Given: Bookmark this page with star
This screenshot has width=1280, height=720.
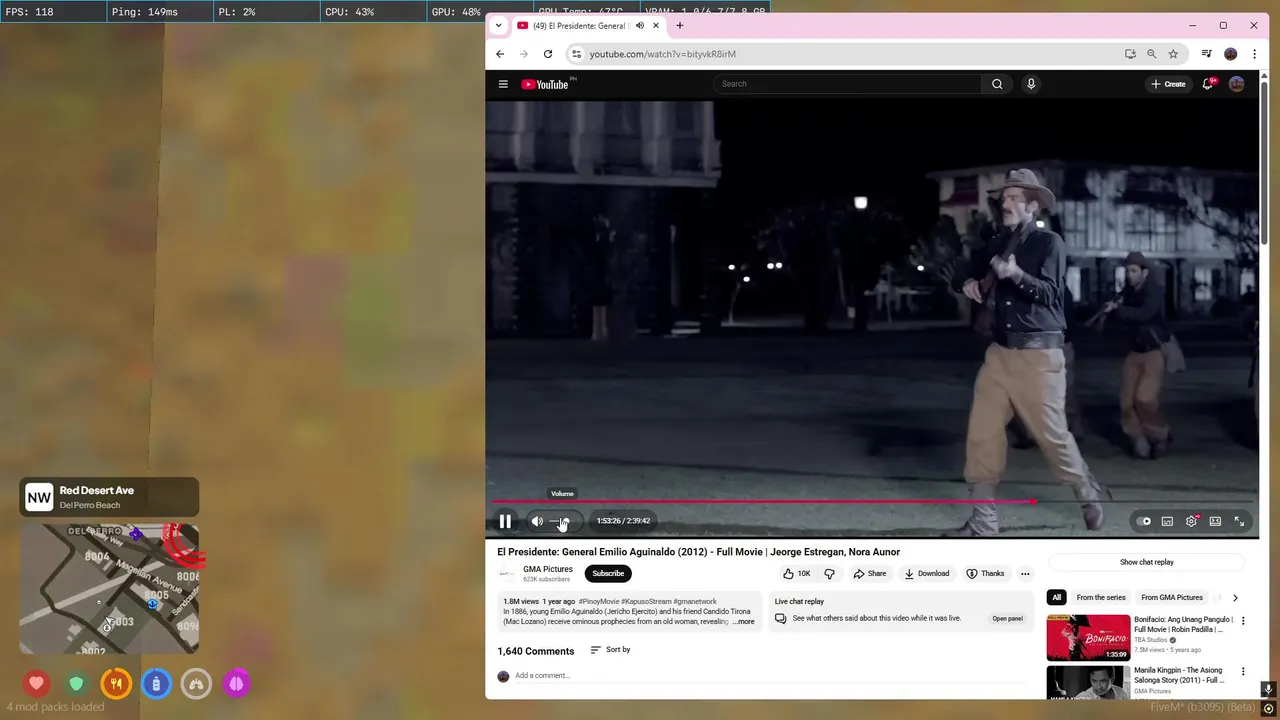Looking at the screenshot, I should [1173, 54].
